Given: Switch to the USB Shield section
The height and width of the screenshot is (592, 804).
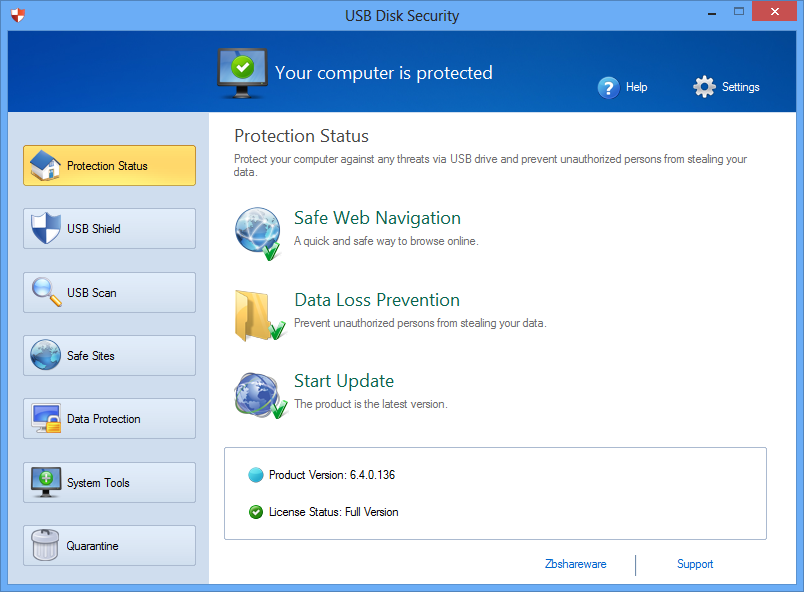Looking at the screenshot, I should pos(109,229).
